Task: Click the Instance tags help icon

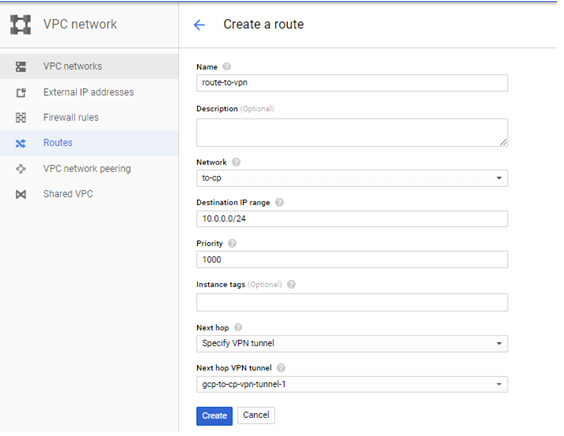Action: click(x=291, y=285)
